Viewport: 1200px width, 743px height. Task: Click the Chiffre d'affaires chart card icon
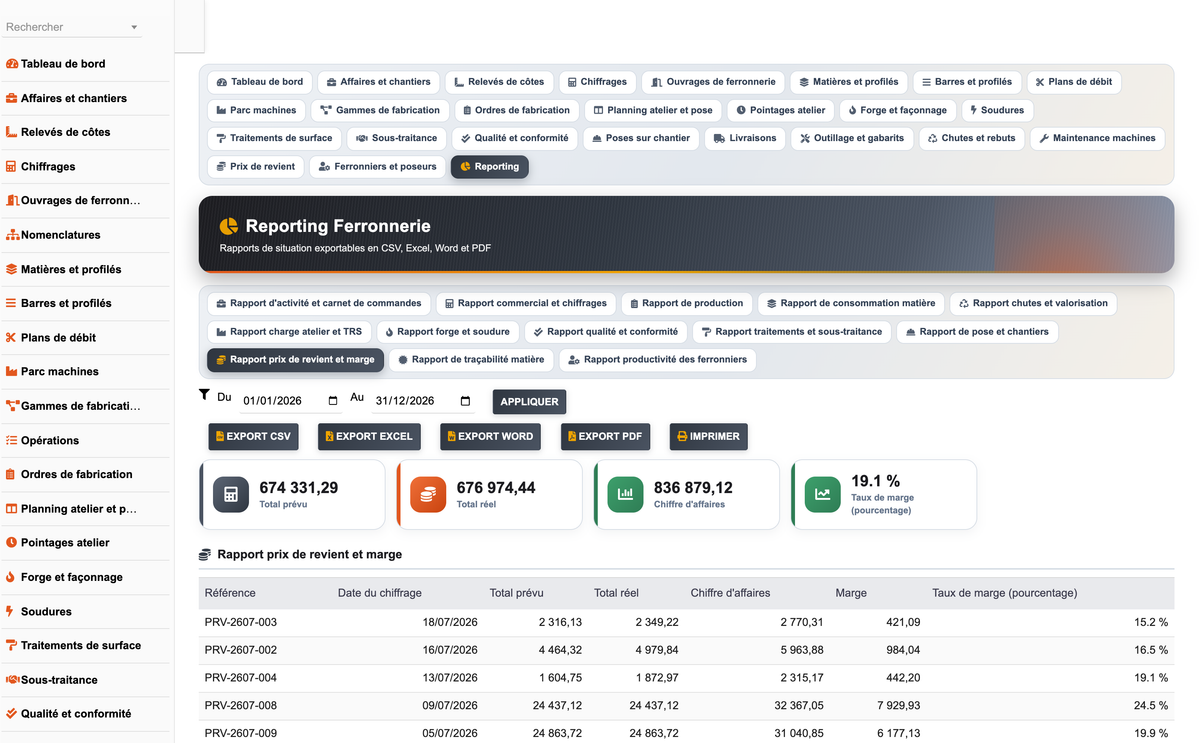[x=625, y=494]
